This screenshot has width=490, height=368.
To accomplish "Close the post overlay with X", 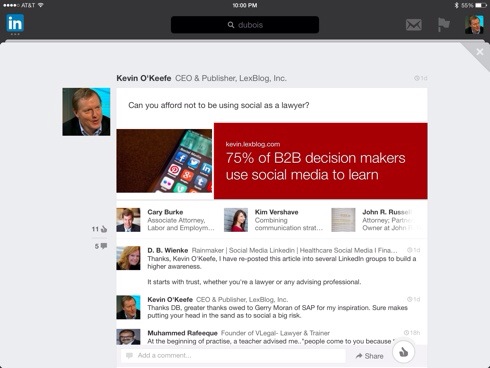I will (480, 52).
